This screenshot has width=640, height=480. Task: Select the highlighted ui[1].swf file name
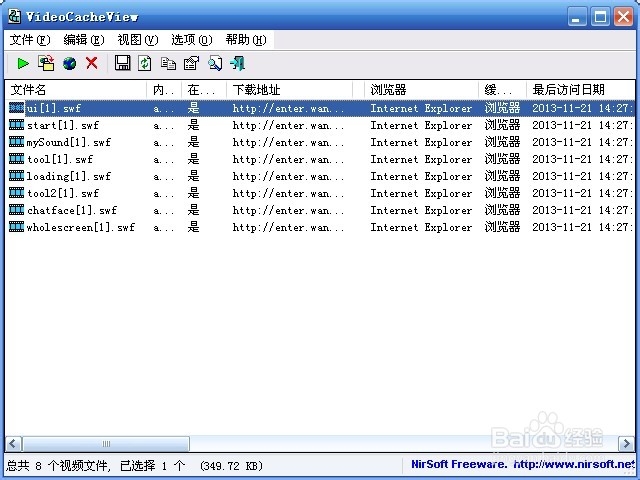53,108
